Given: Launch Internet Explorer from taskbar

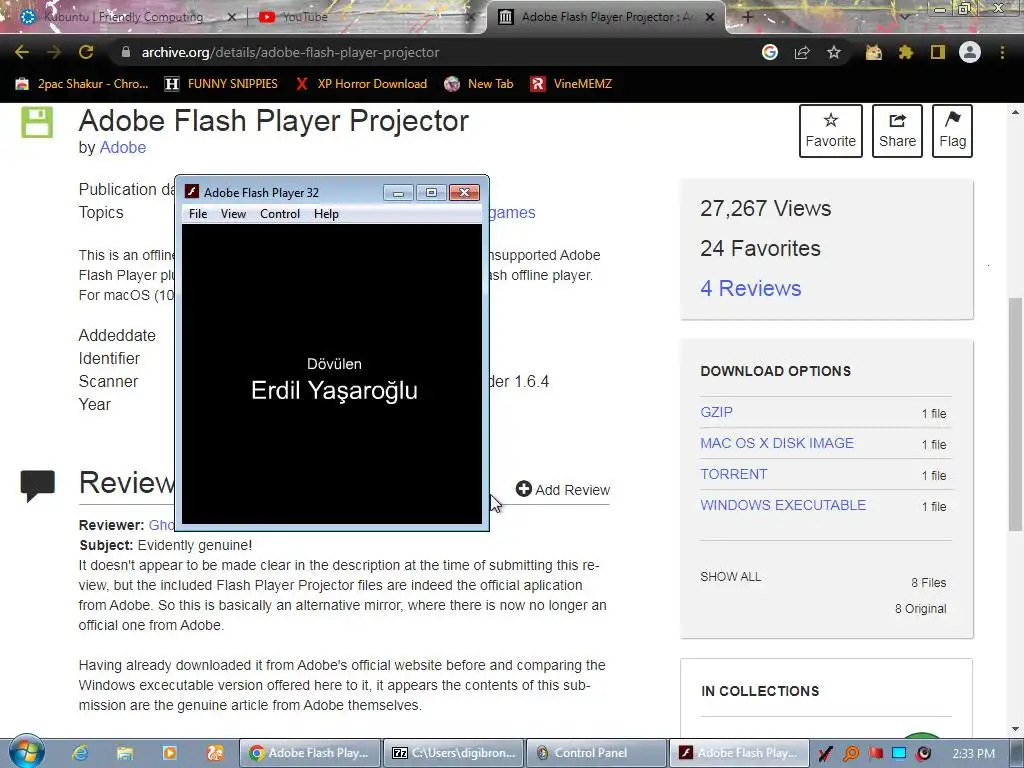Looking at the screenshot, I should 80,753.
